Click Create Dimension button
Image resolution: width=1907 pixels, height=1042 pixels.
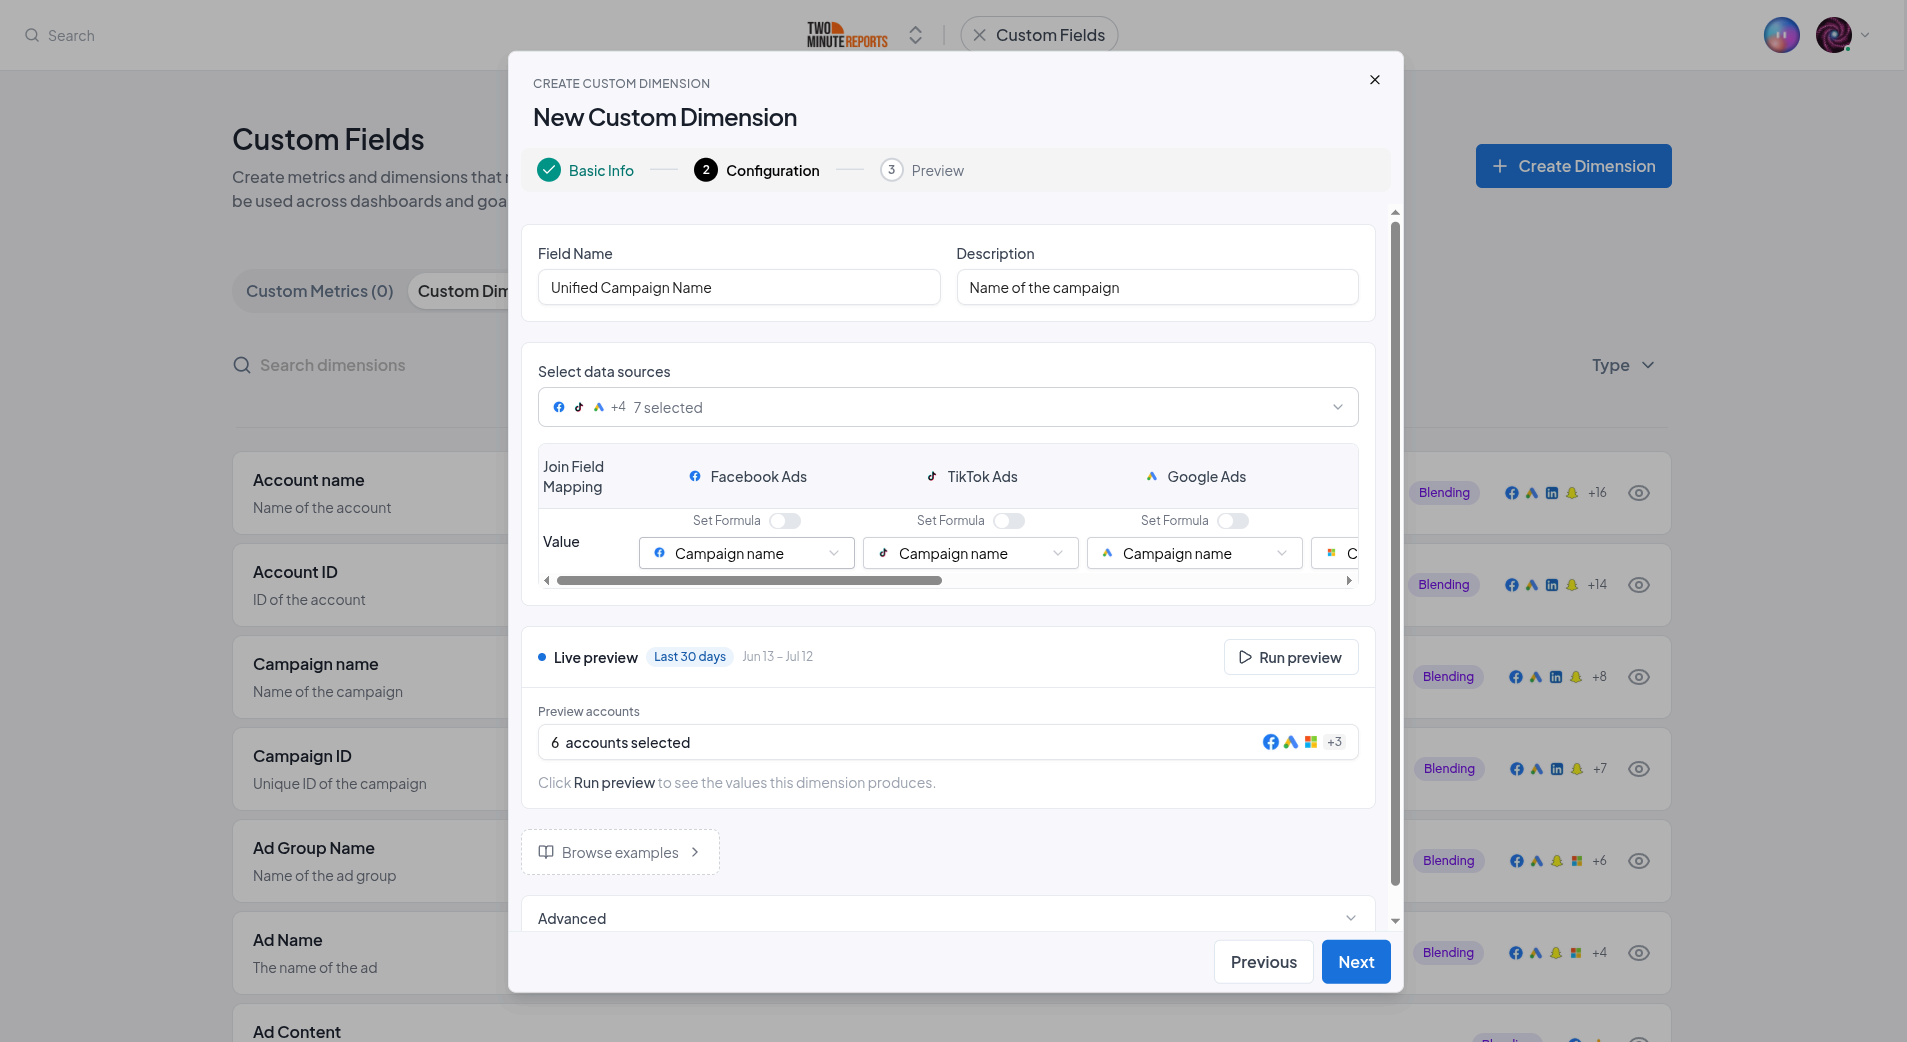[x=1574, y=166]
